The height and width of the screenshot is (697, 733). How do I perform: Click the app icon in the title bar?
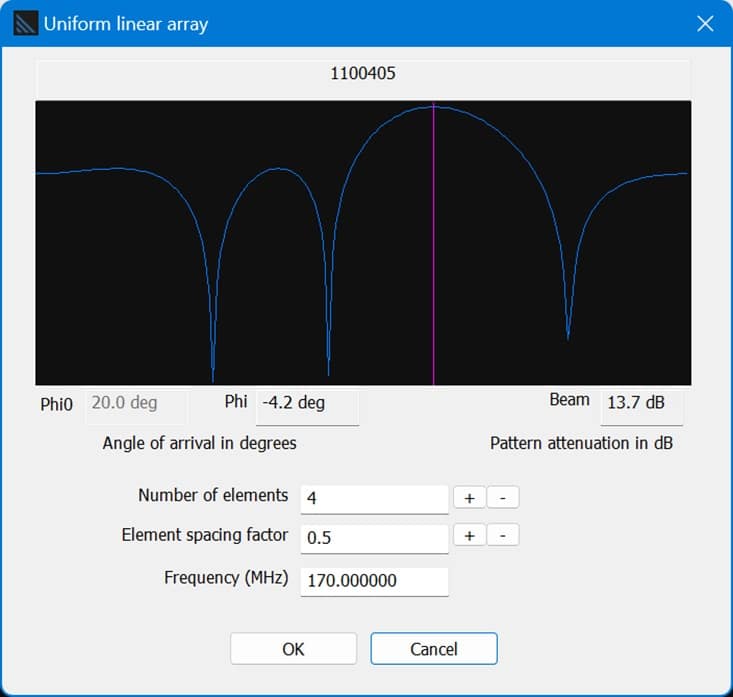click(26, 24)
